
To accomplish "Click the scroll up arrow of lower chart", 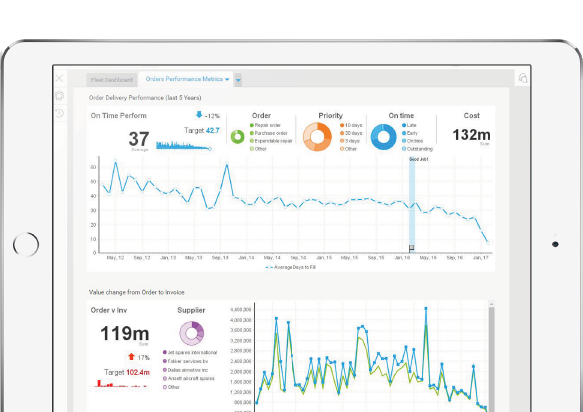I will click(x=491, y=304).
